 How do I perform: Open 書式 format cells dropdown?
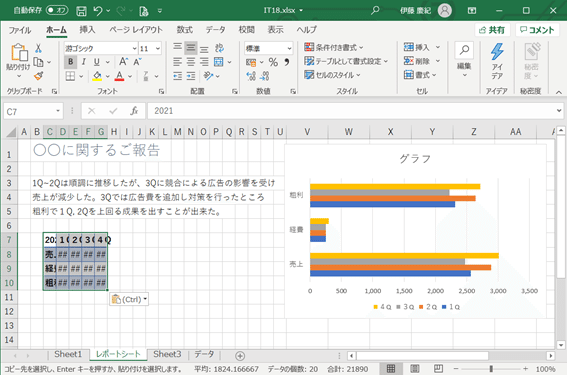coord(420,75)
